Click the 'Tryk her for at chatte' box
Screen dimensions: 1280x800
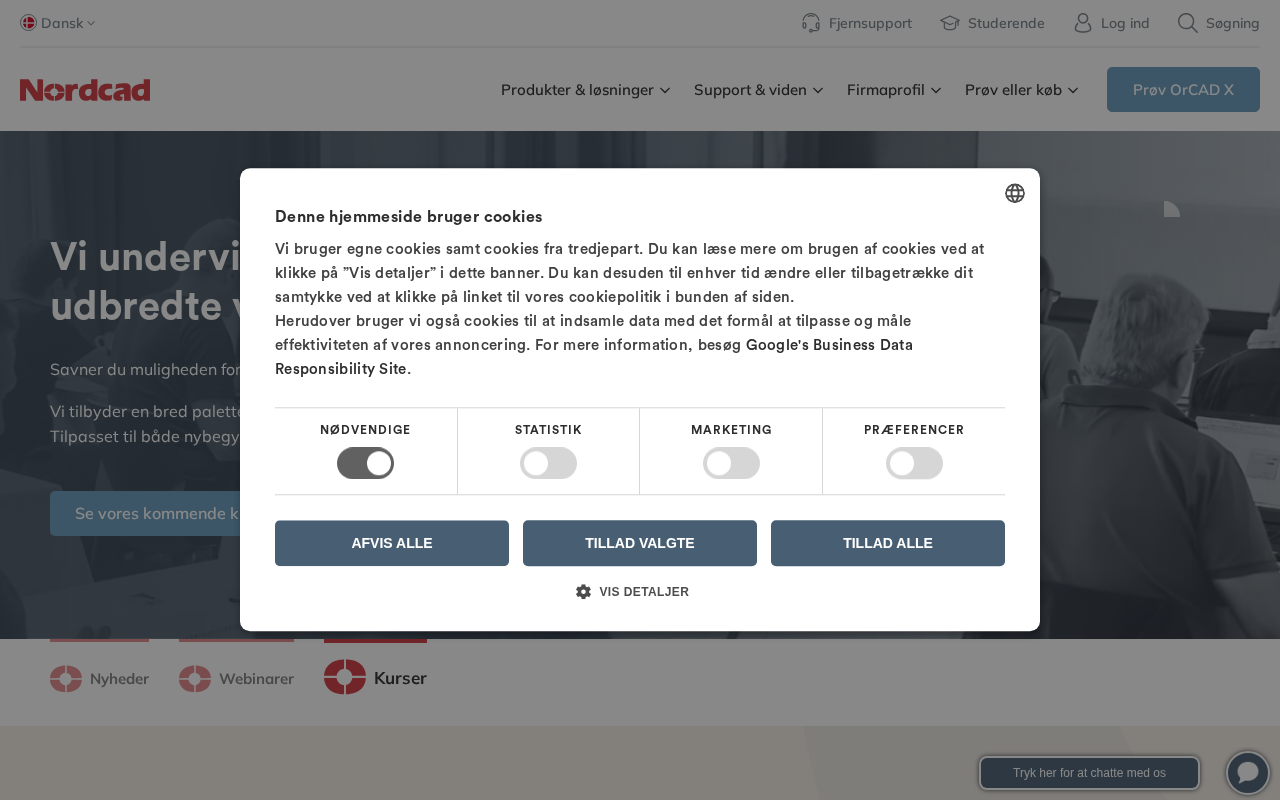(1089, 773)
